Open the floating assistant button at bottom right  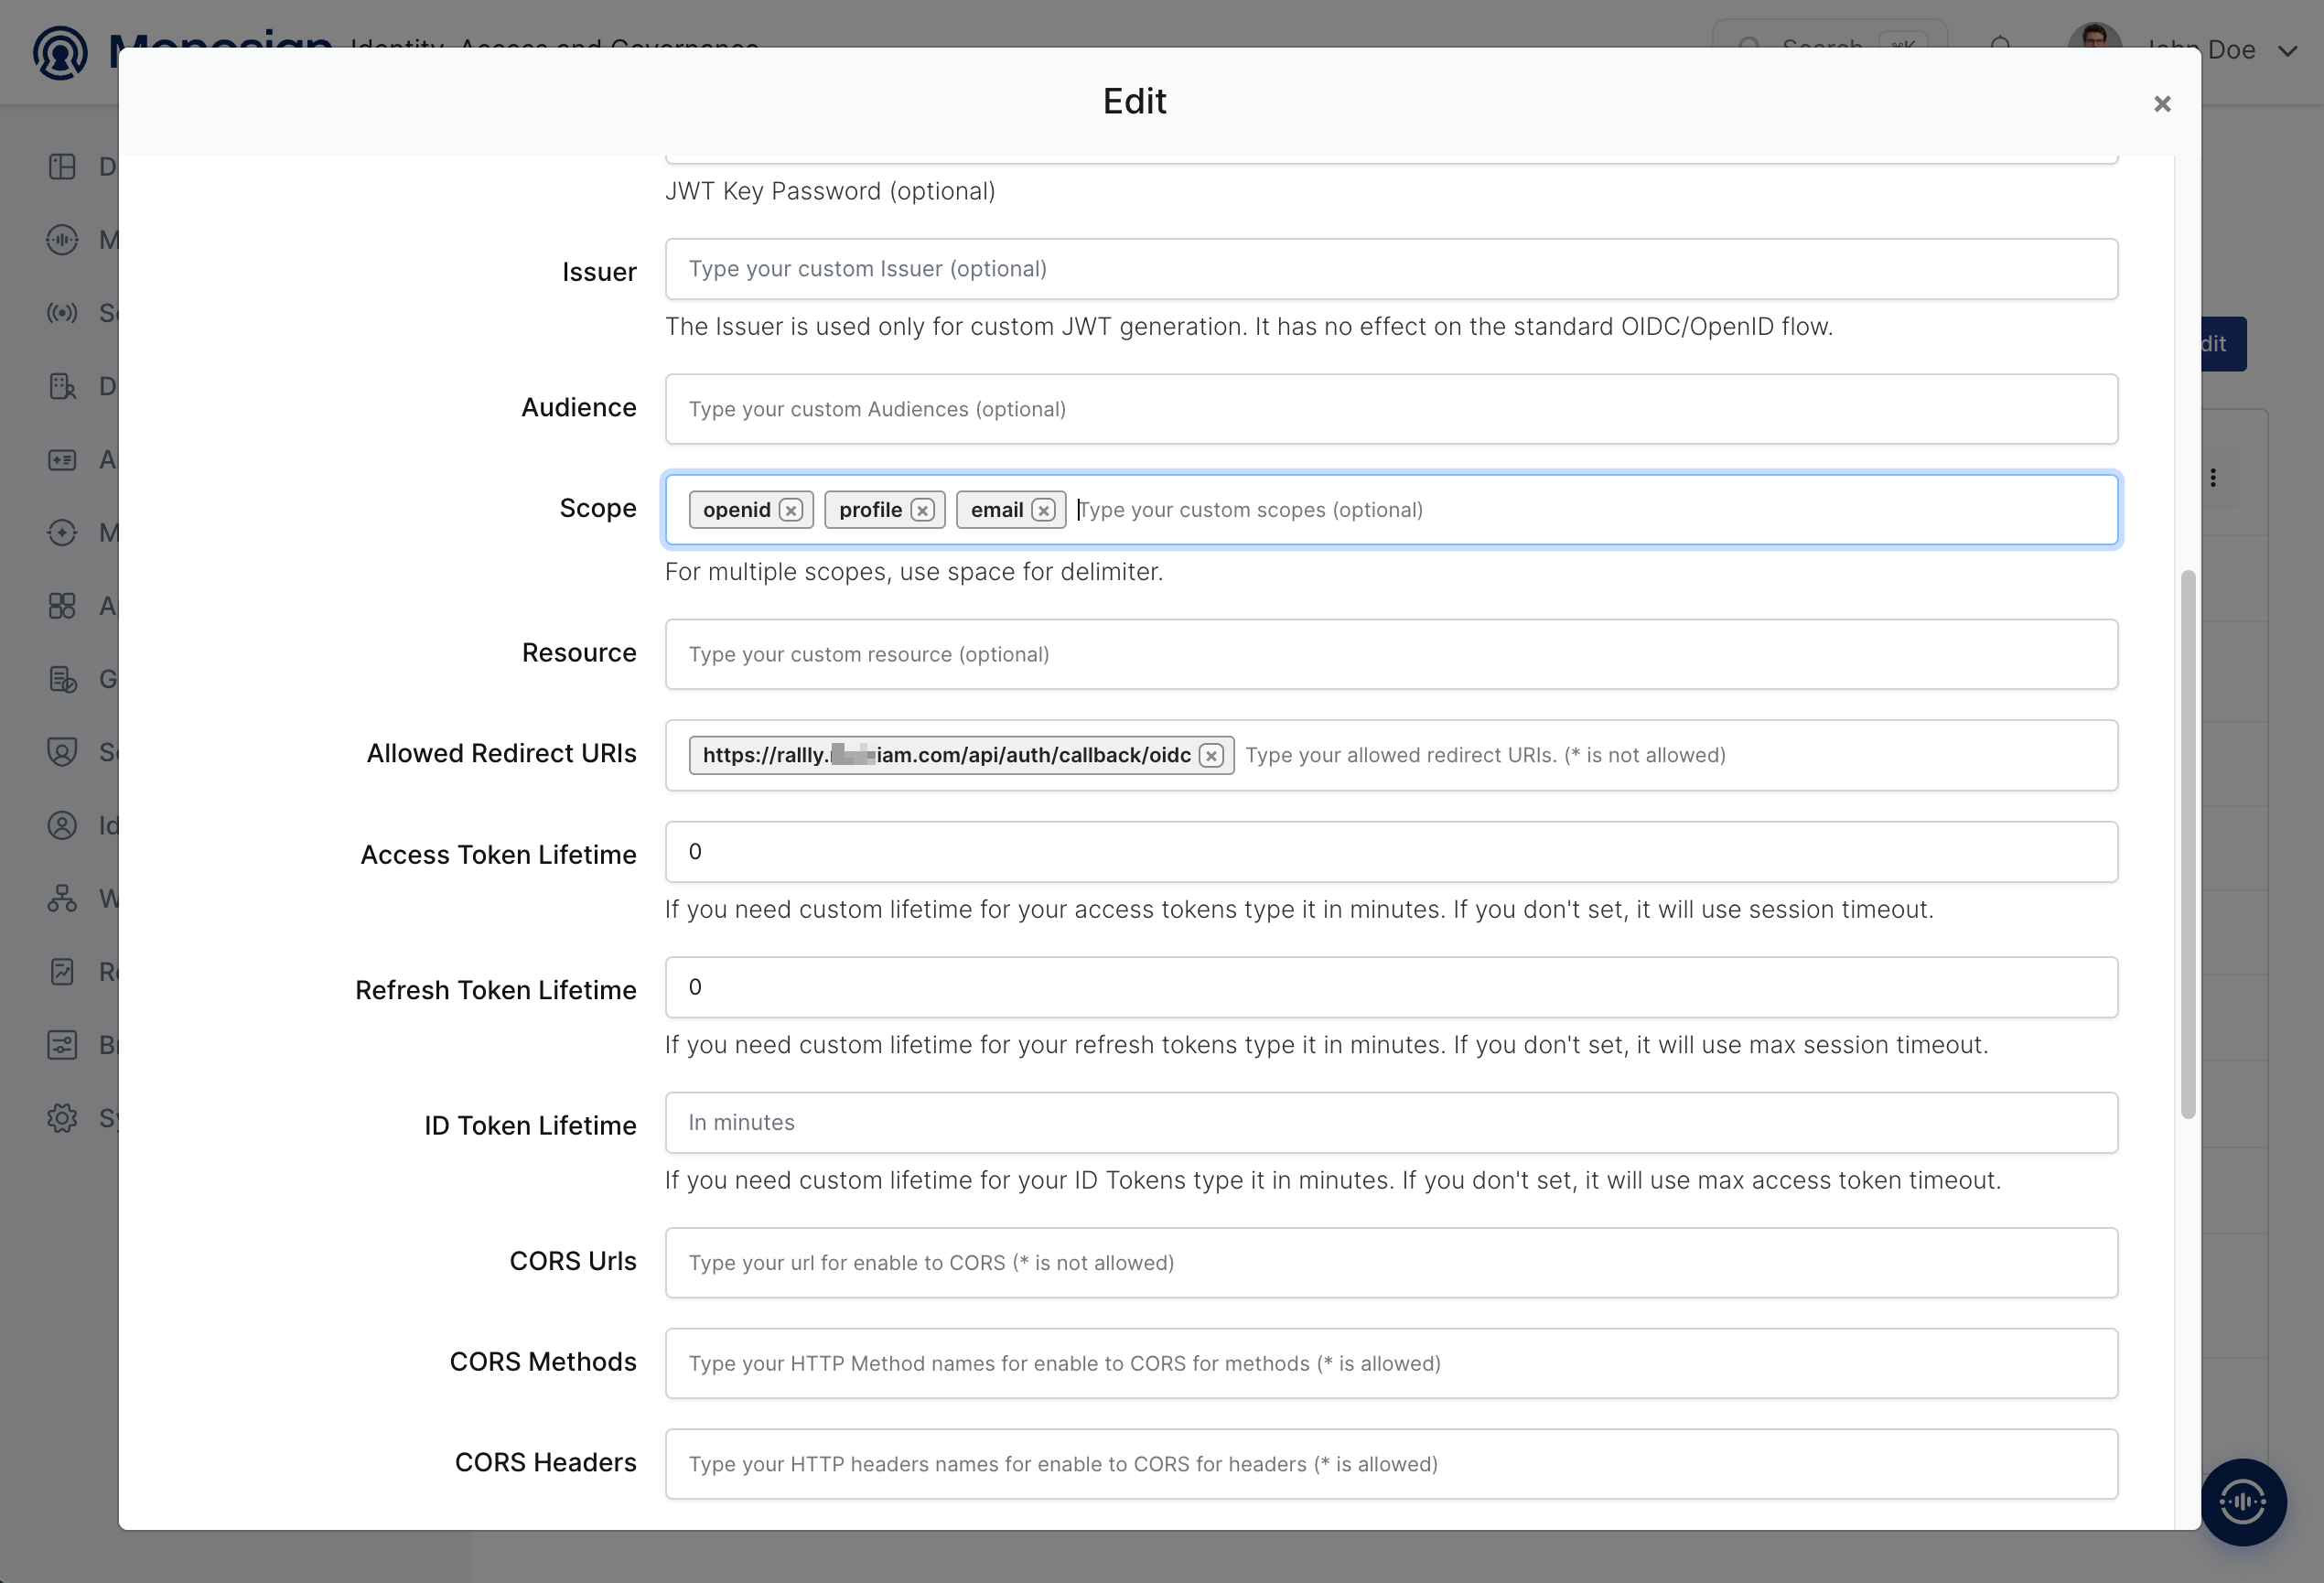(x=2243, y=1501)
